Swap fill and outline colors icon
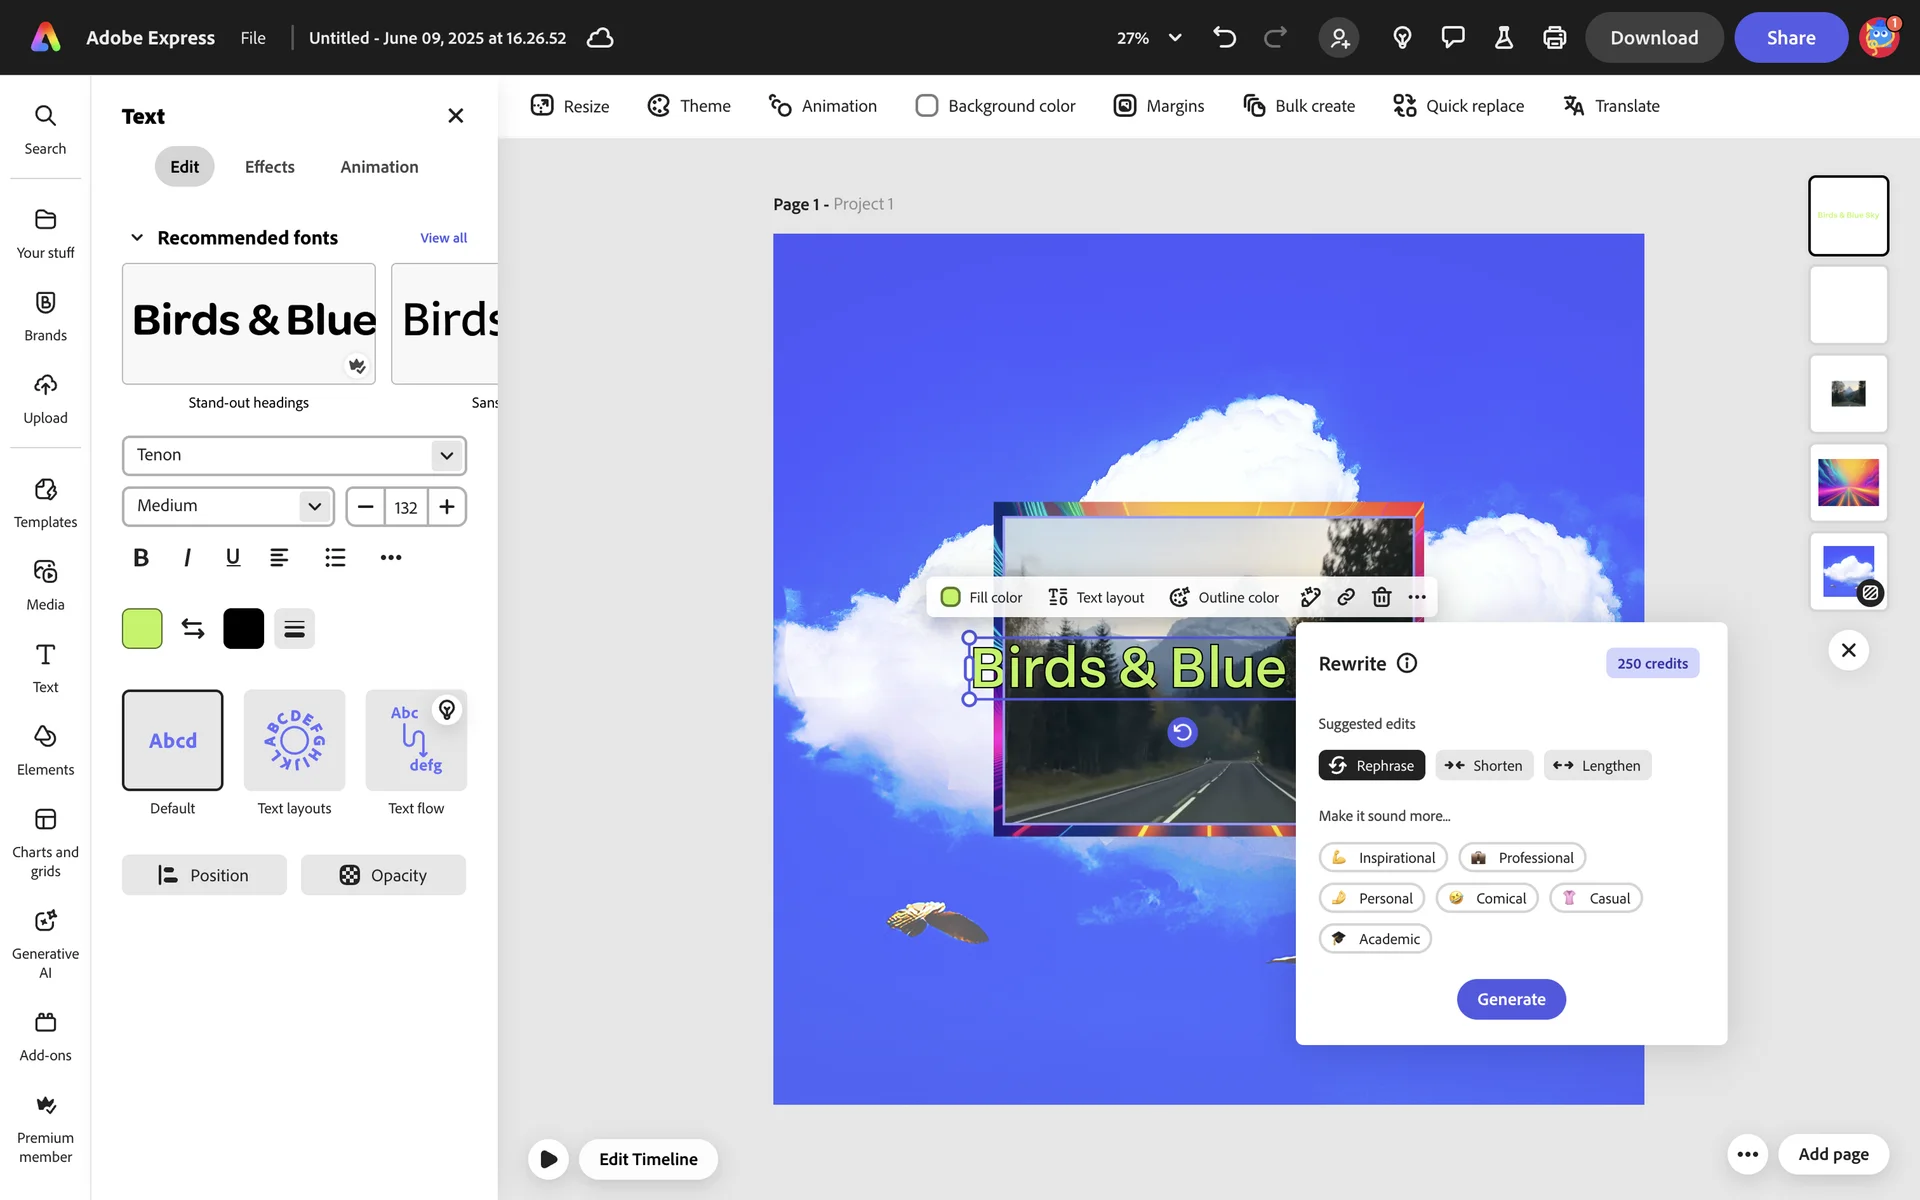Viewport: 1920px width, 1200px height. pyautogui.click(x=193, y=628)
